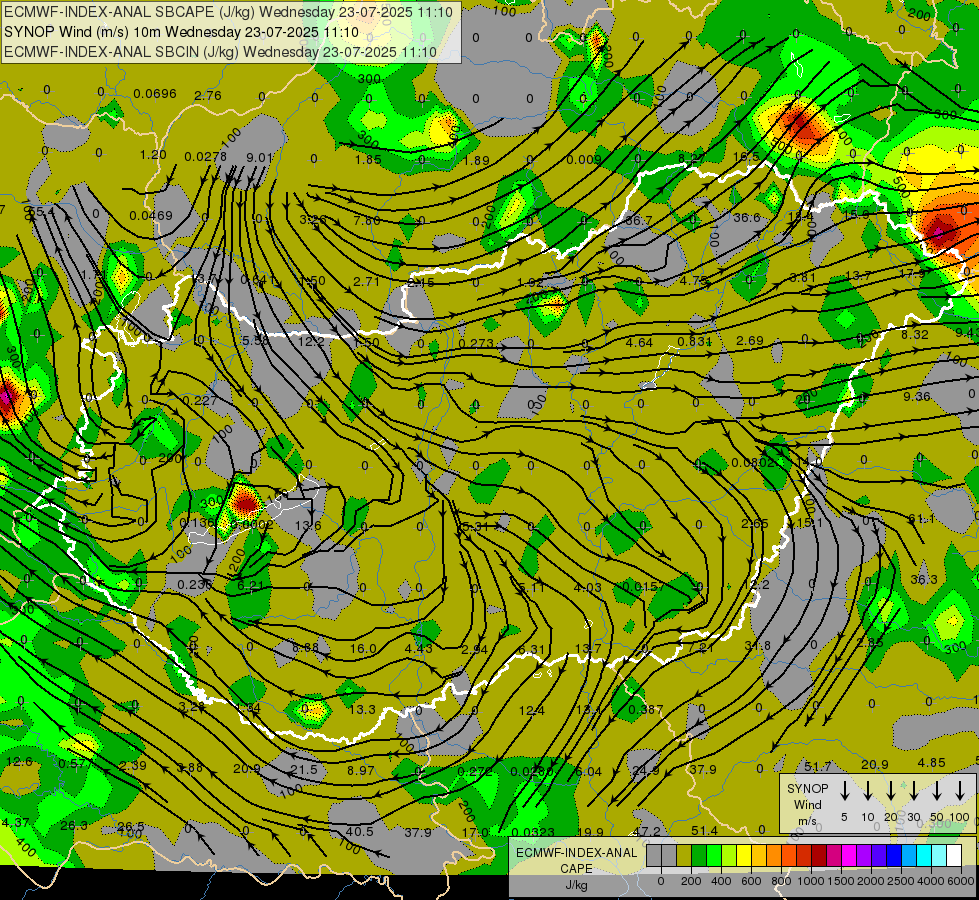979x900 pixels.
Task: Click the map value 4.03
Action: [588, 587]
